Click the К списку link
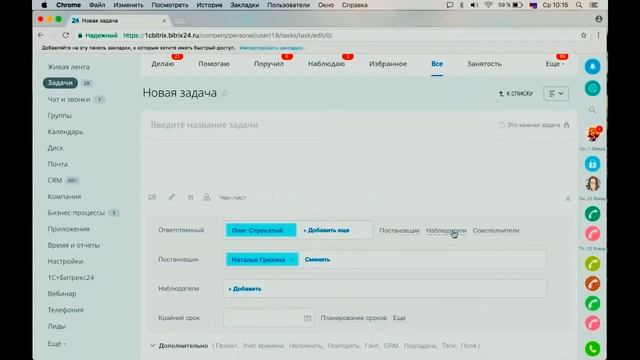 pos(516,93)
